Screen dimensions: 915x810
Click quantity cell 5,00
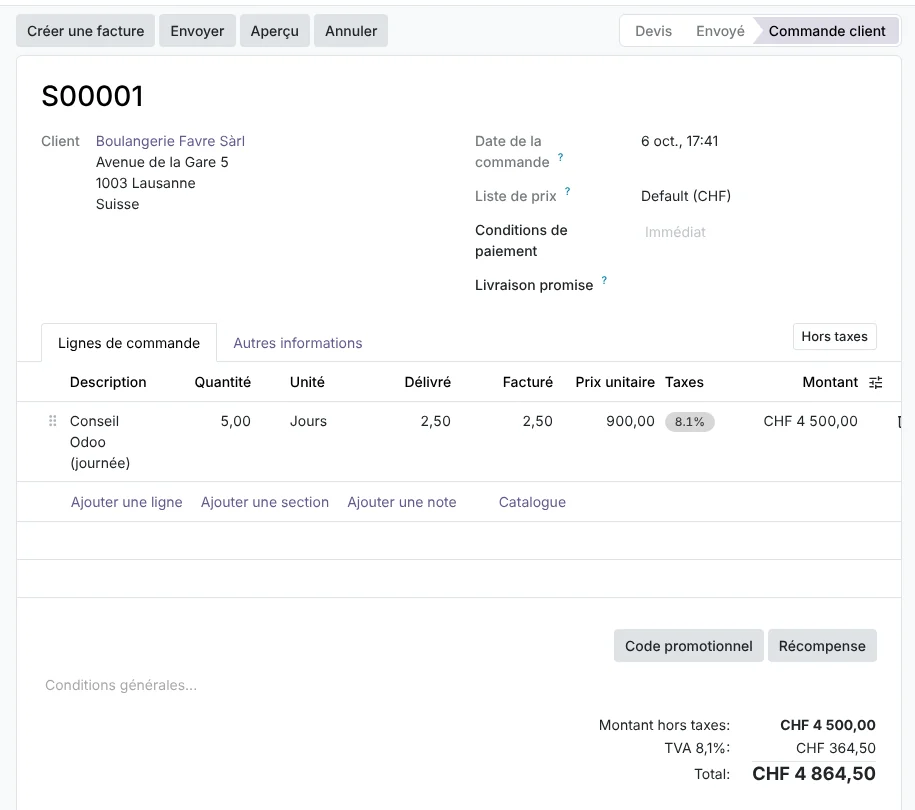pos(235,421)
